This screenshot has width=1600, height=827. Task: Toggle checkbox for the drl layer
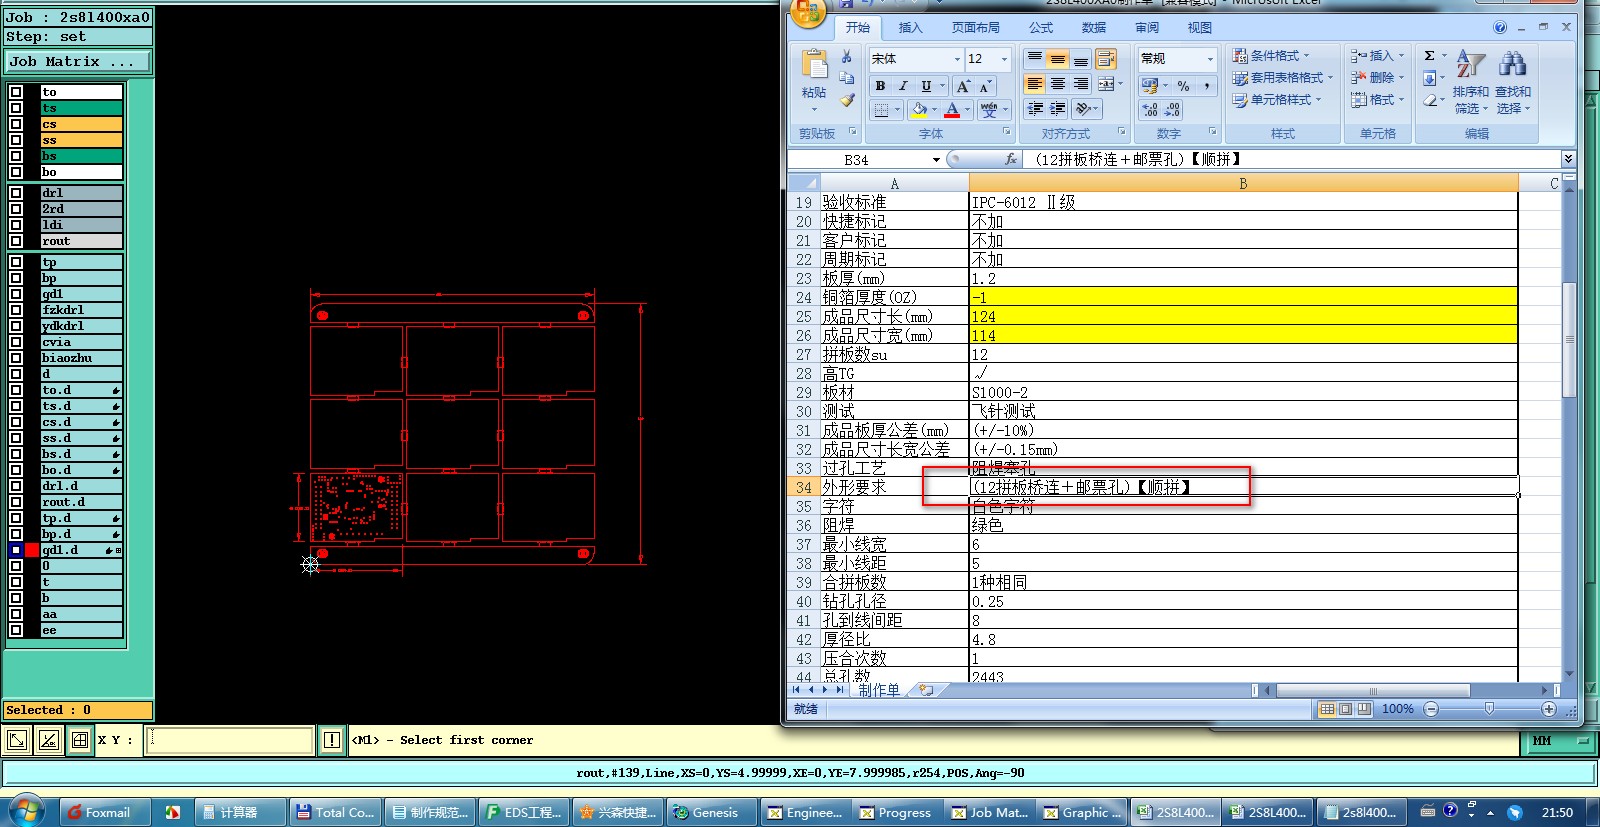pos(16,193)
